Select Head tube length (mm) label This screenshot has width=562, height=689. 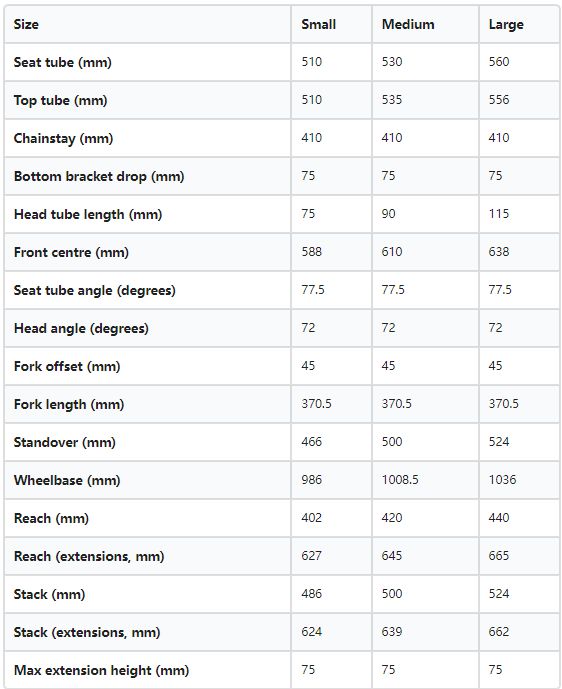[x=88, y=214]
